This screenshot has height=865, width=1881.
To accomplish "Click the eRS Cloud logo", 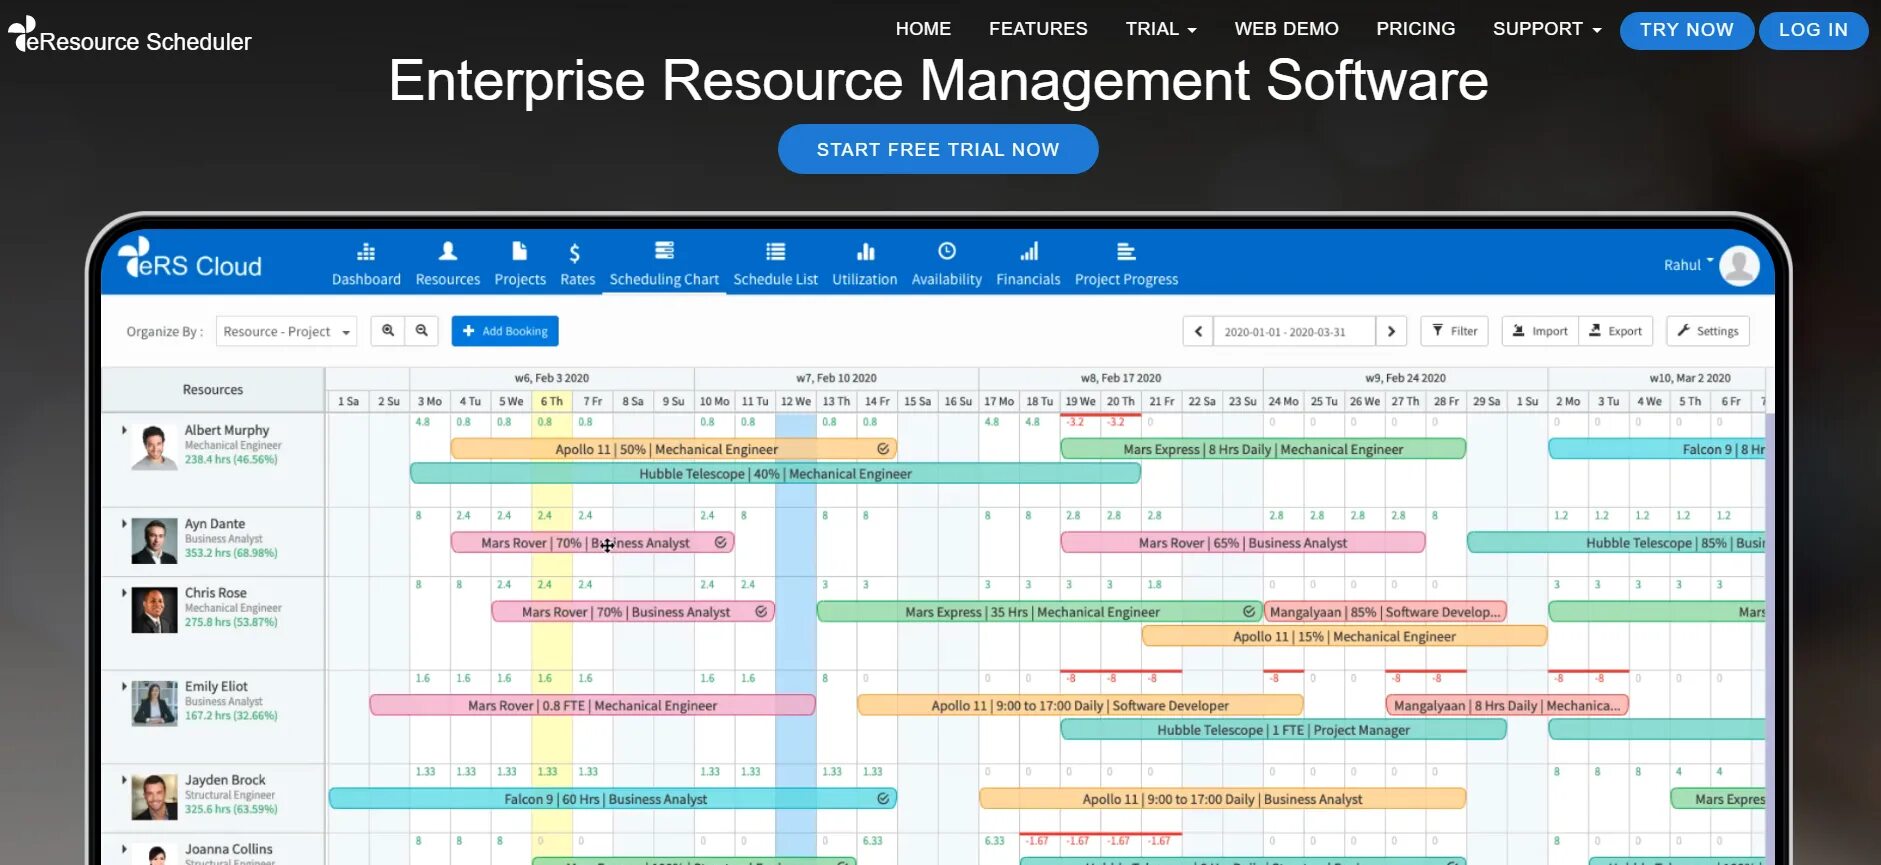I will 190,260.
